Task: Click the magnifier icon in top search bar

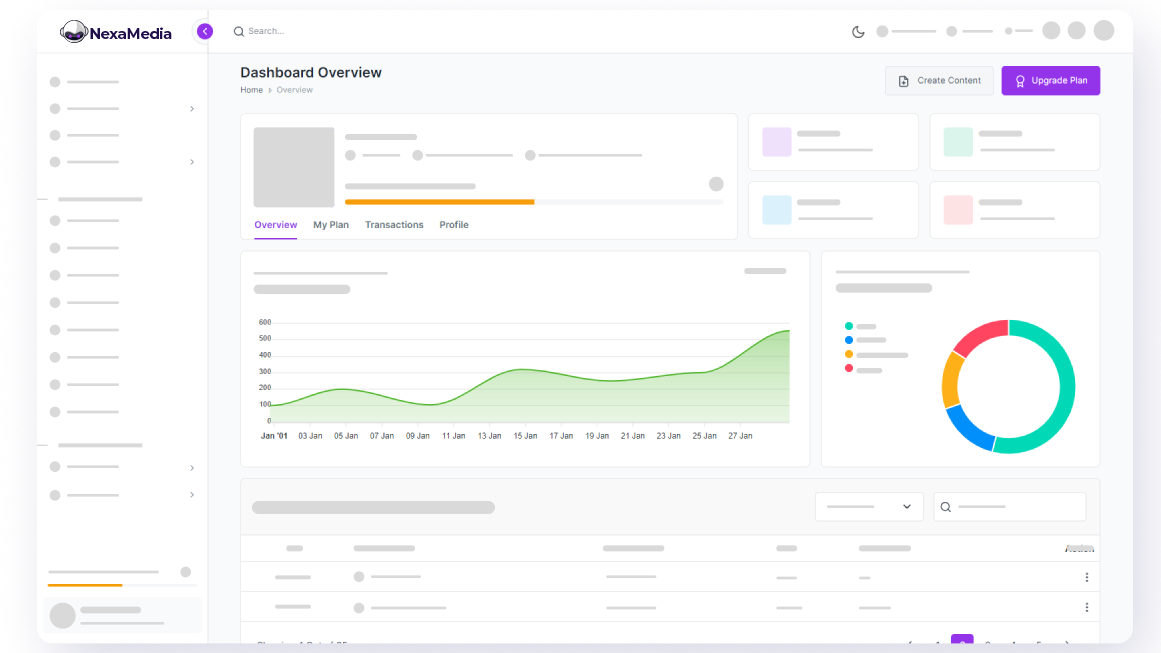Action: (x=239, y=31)
